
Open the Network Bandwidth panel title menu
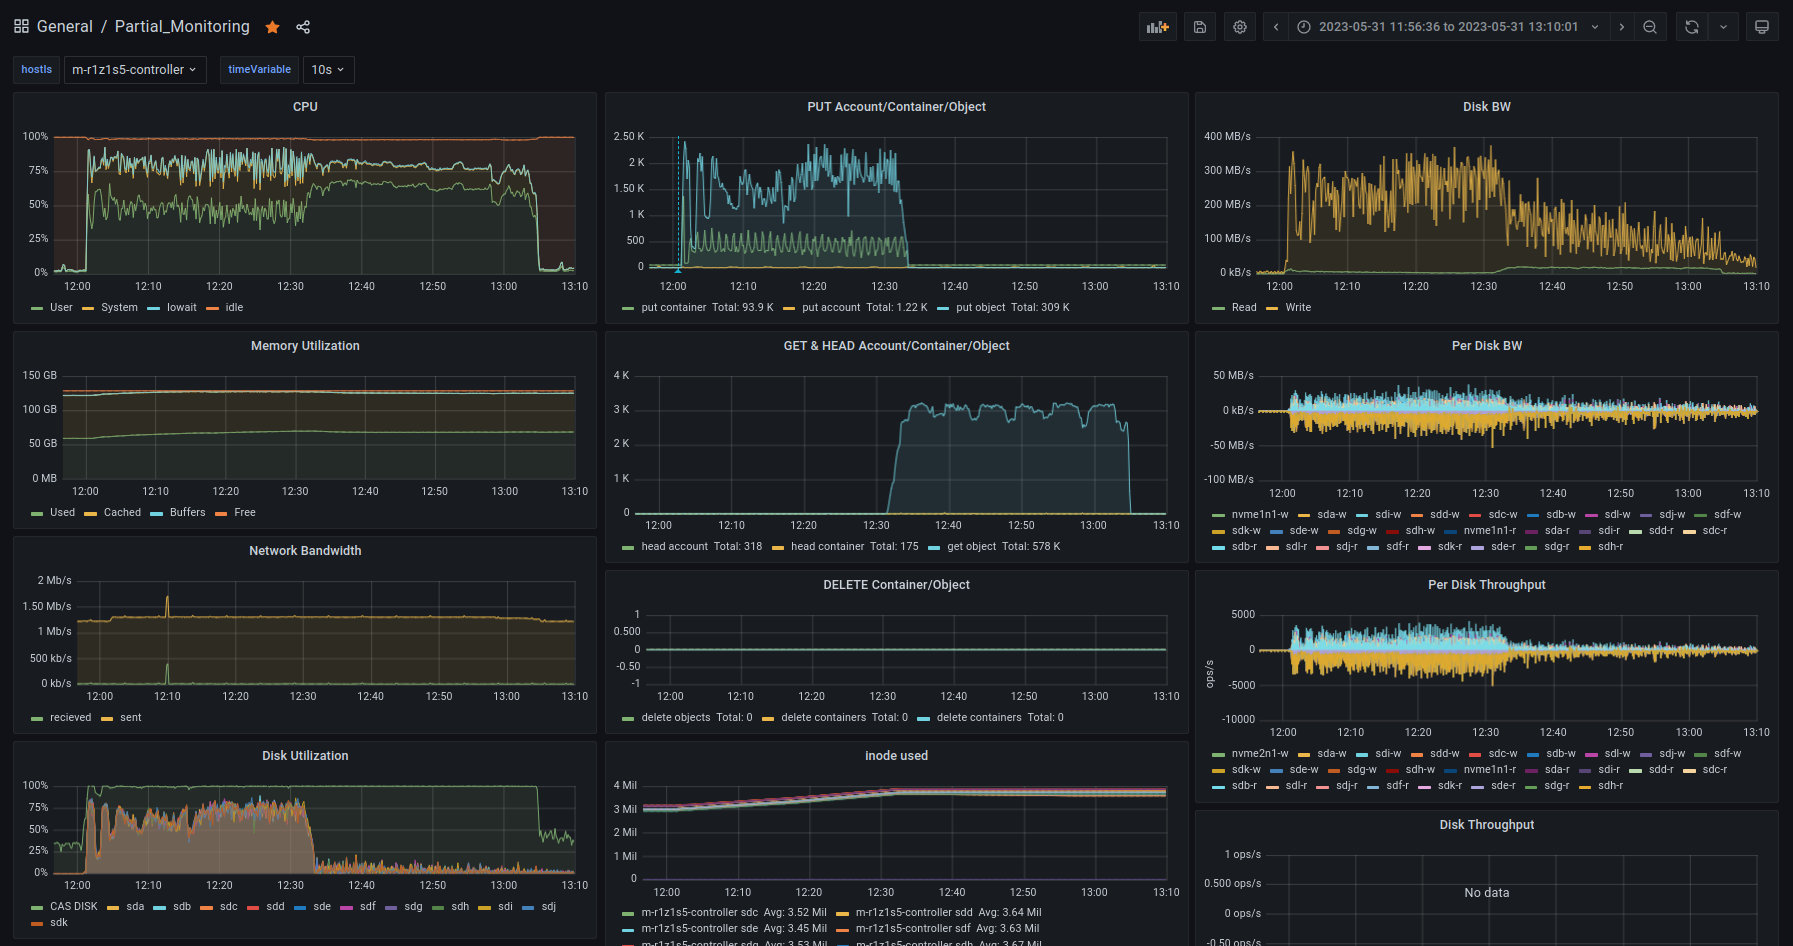[305, 551]
